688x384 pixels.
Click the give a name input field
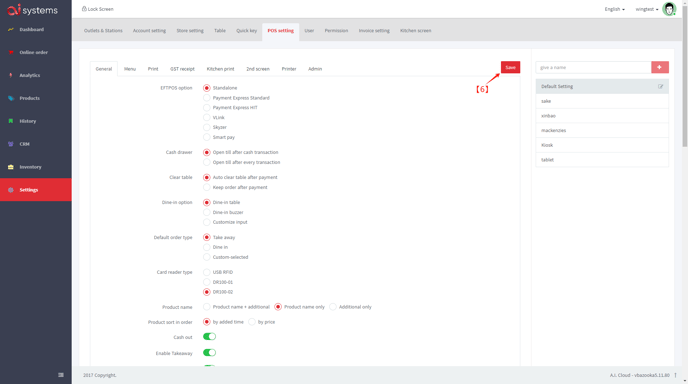593,67
